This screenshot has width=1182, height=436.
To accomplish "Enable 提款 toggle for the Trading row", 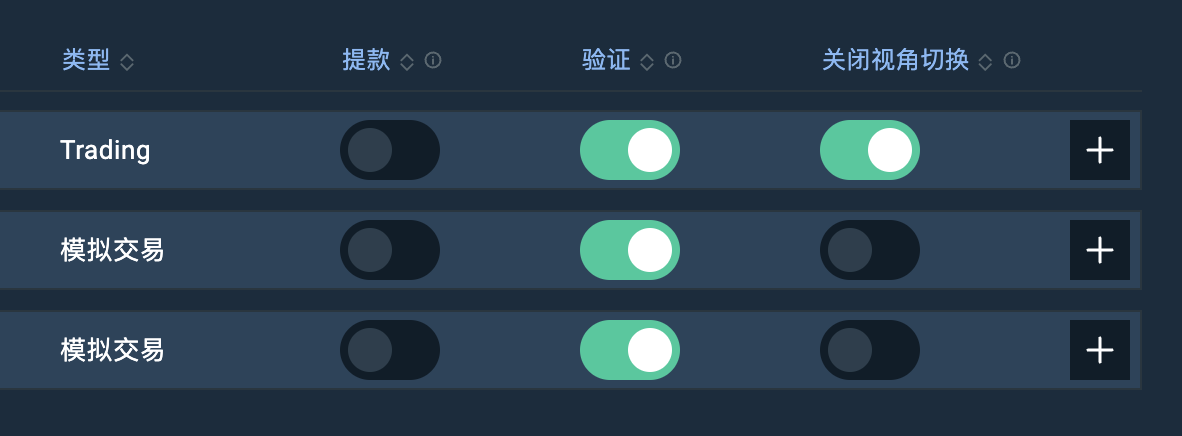I will pos(390,150).
